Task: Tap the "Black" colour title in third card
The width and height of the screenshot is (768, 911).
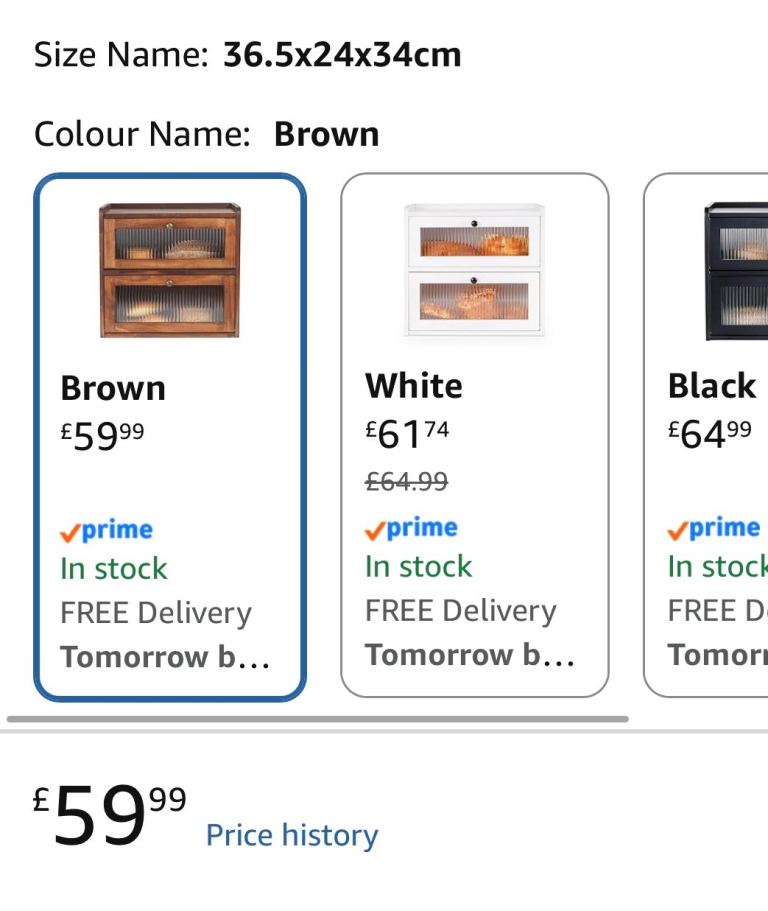Action: (x=712, y=386)
